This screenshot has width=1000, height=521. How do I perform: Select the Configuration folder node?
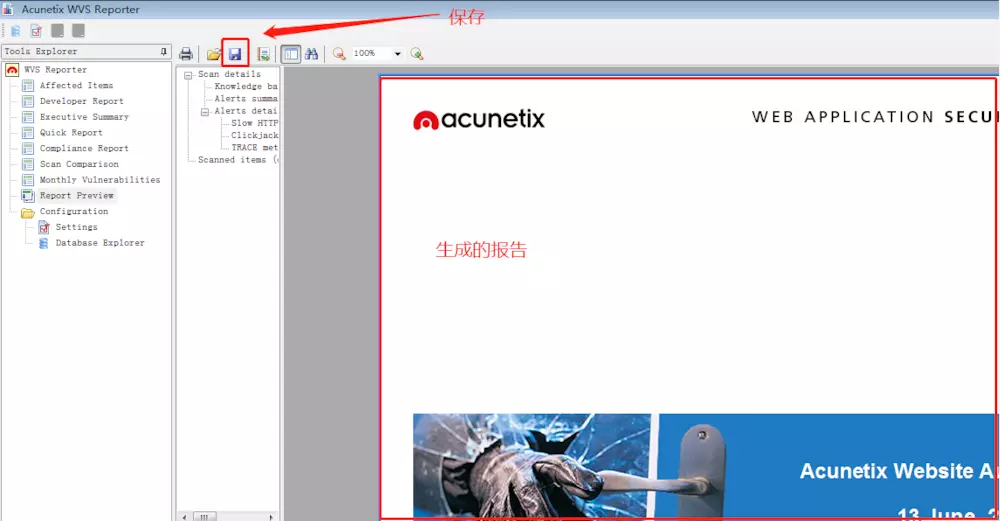tap(74, 211)
